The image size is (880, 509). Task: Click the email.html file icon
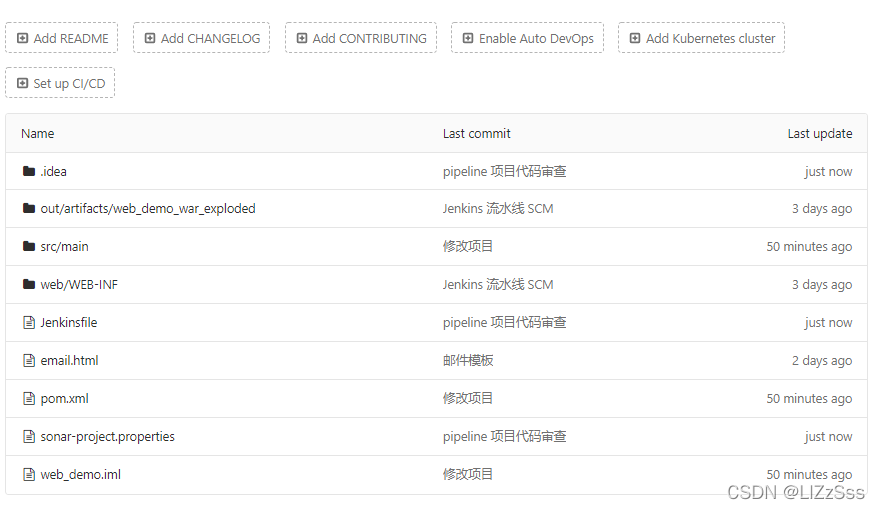click(29, 361)
